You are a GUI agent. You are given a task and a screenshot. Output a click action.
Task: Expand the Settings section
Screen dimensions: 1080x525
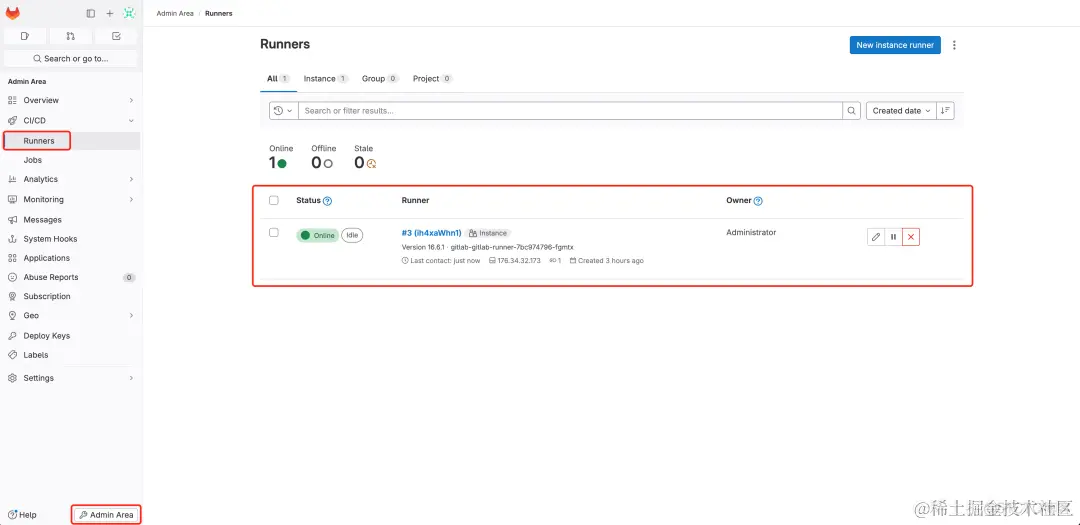(72, 378)
